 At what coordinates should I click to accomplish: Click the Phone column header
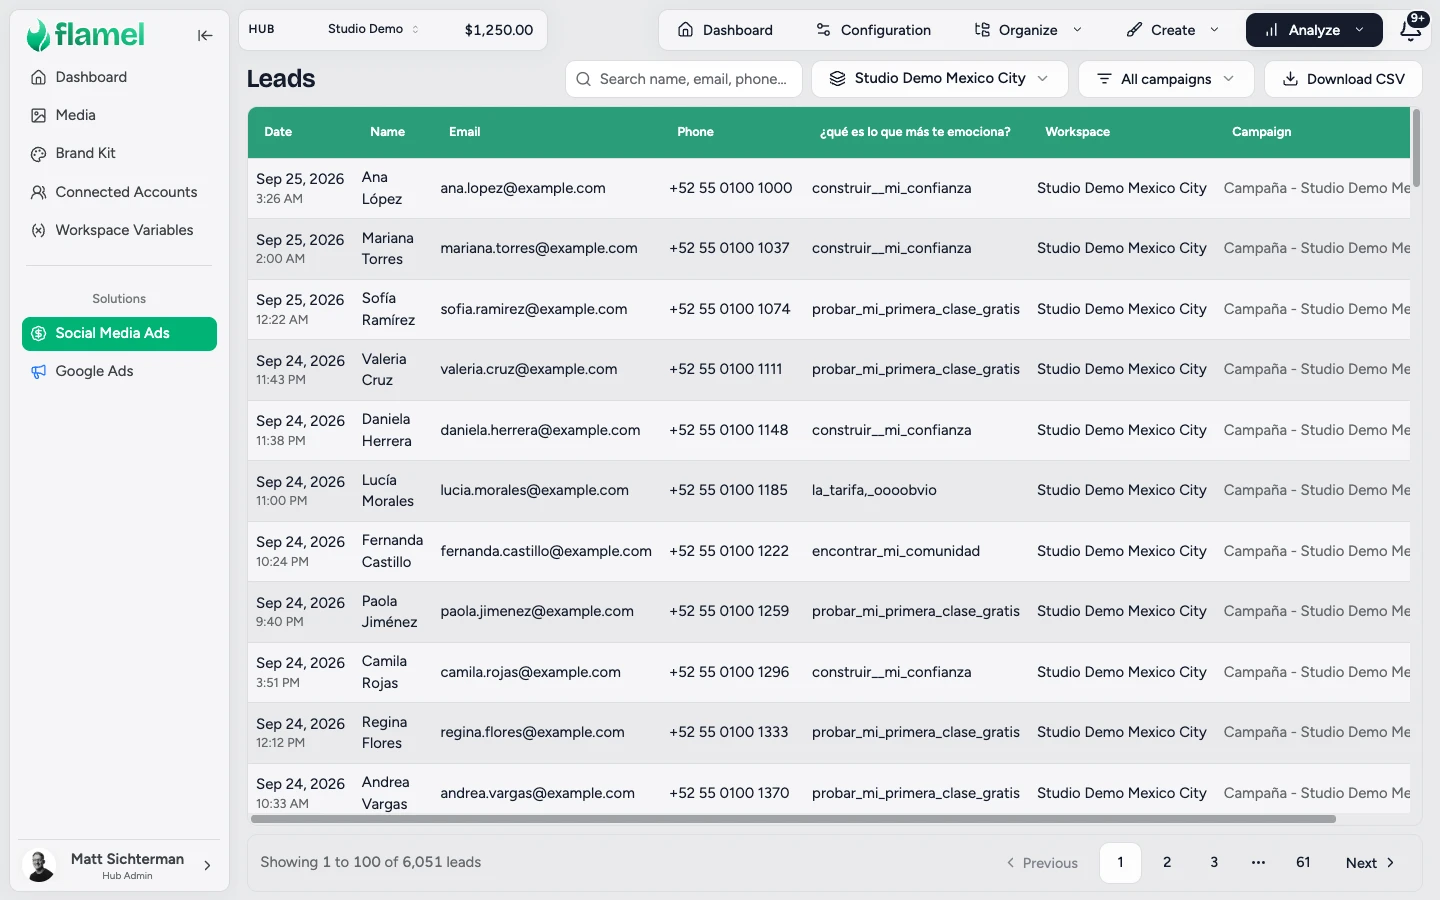(695, 132)
